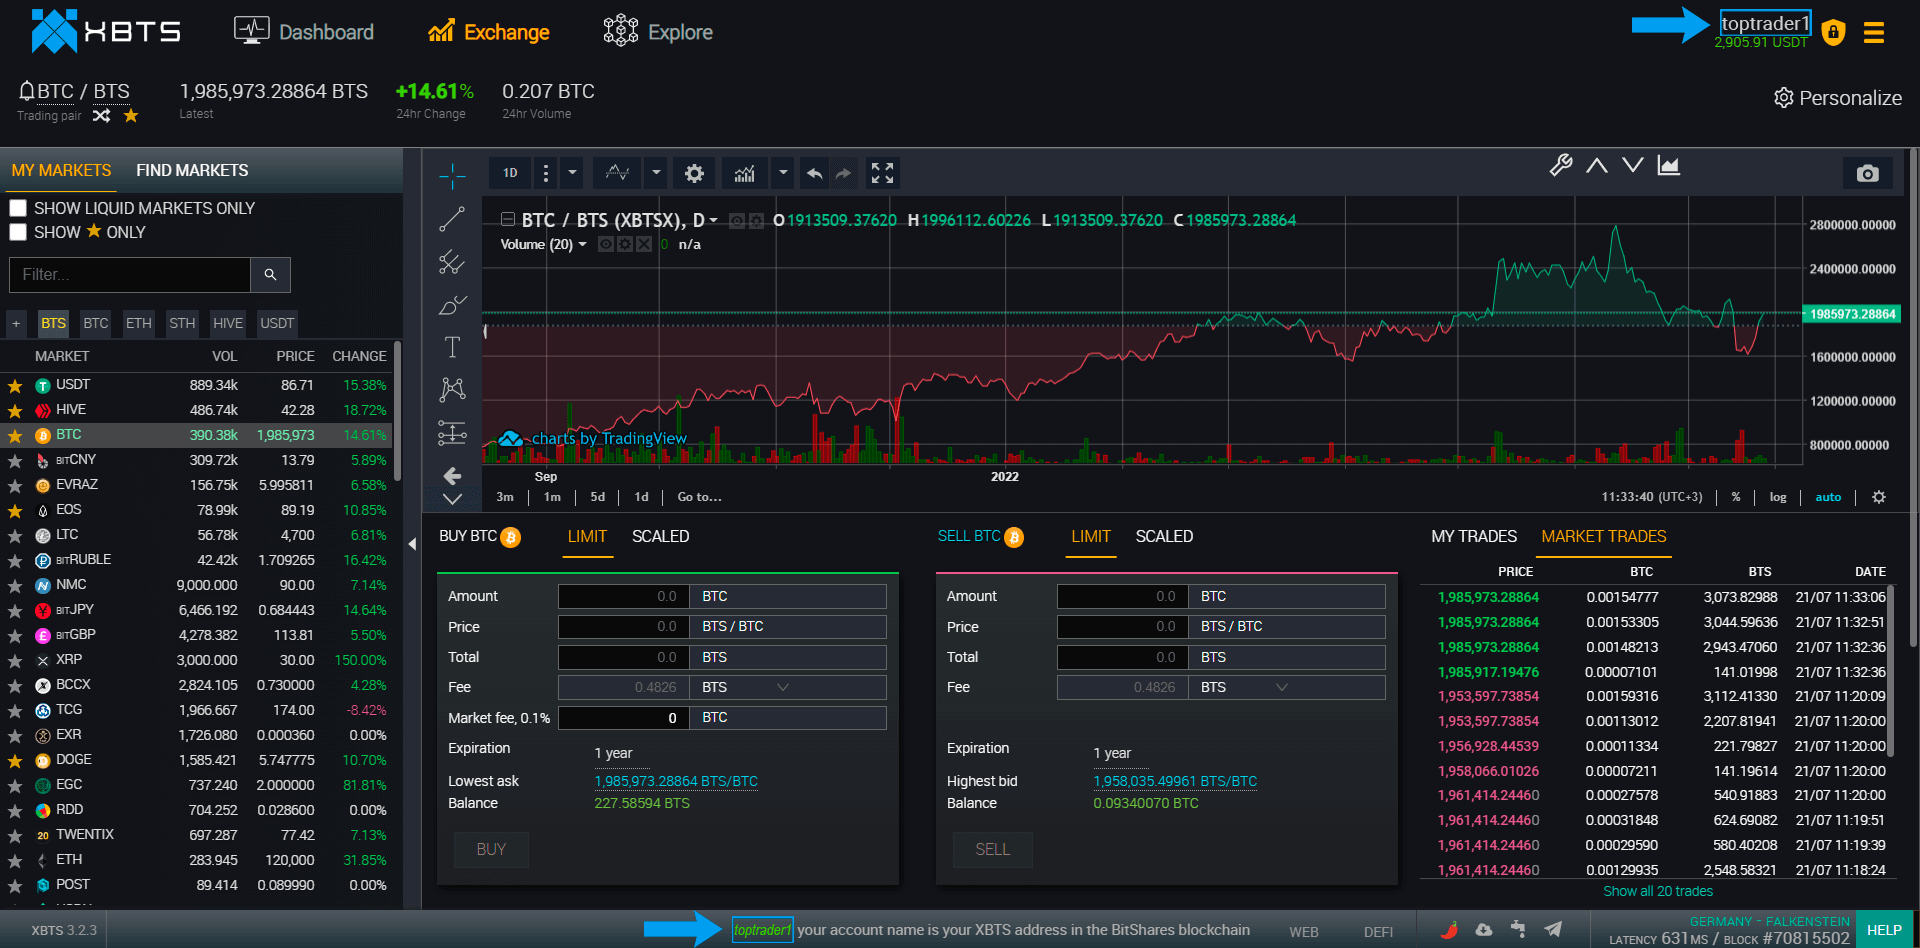Click the red chili pepper status icon
The width and height of the screenshot is (1920, 948).
(x=1449, y=930)
